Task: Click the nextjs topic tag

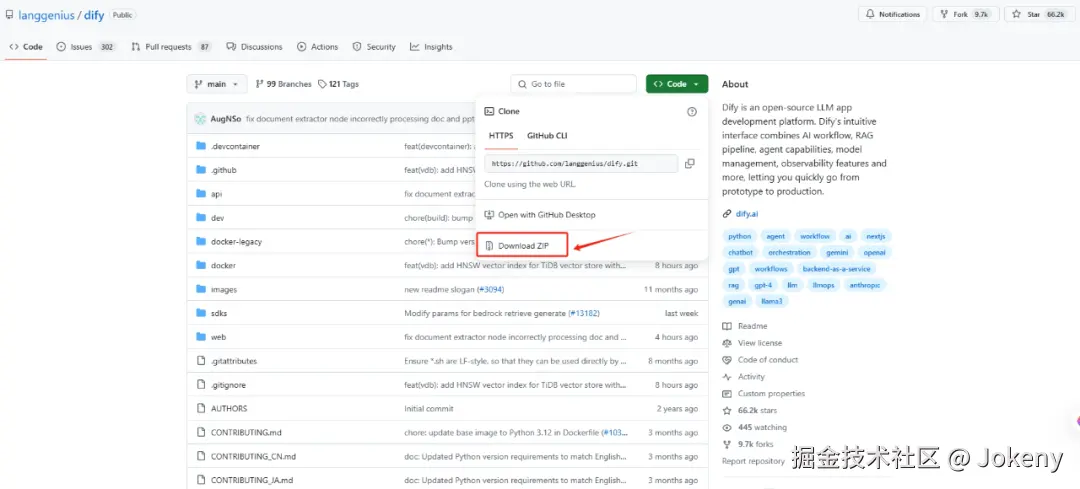Action: tap(876, 236)
